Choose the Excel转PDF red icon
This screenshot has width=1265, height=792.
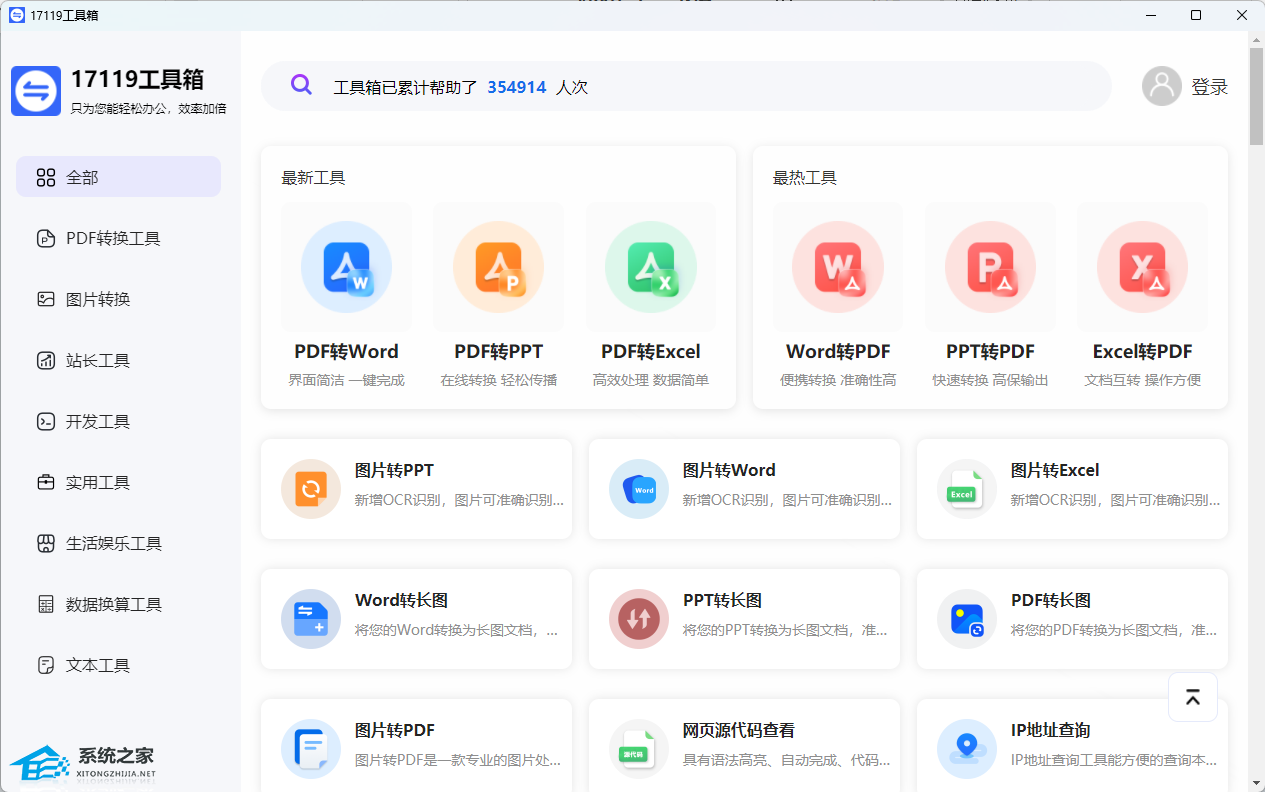click(1142, 267)
